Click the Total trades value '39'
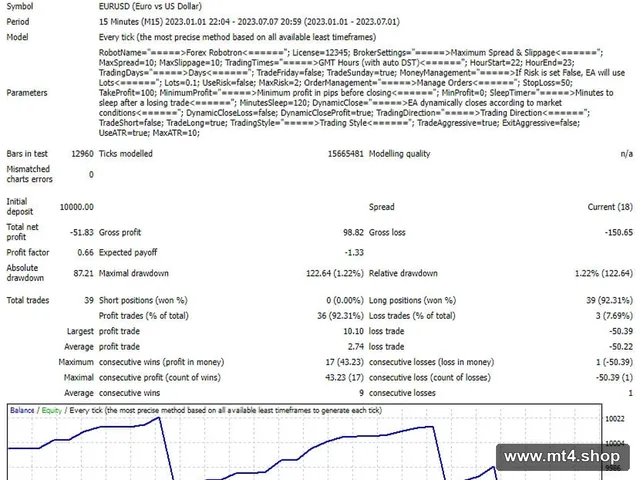 [x=89, y=300]
